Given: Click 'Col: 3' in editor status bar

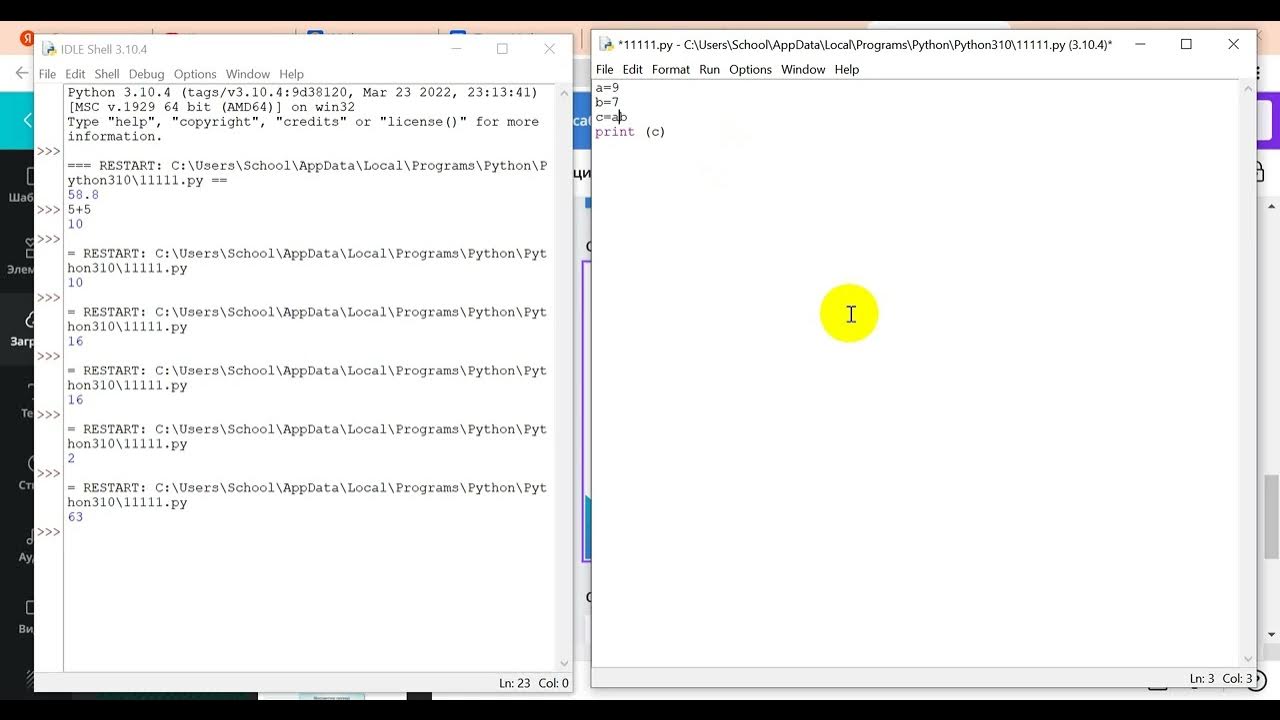Looking at the screenshot, I should (1237, 678).
